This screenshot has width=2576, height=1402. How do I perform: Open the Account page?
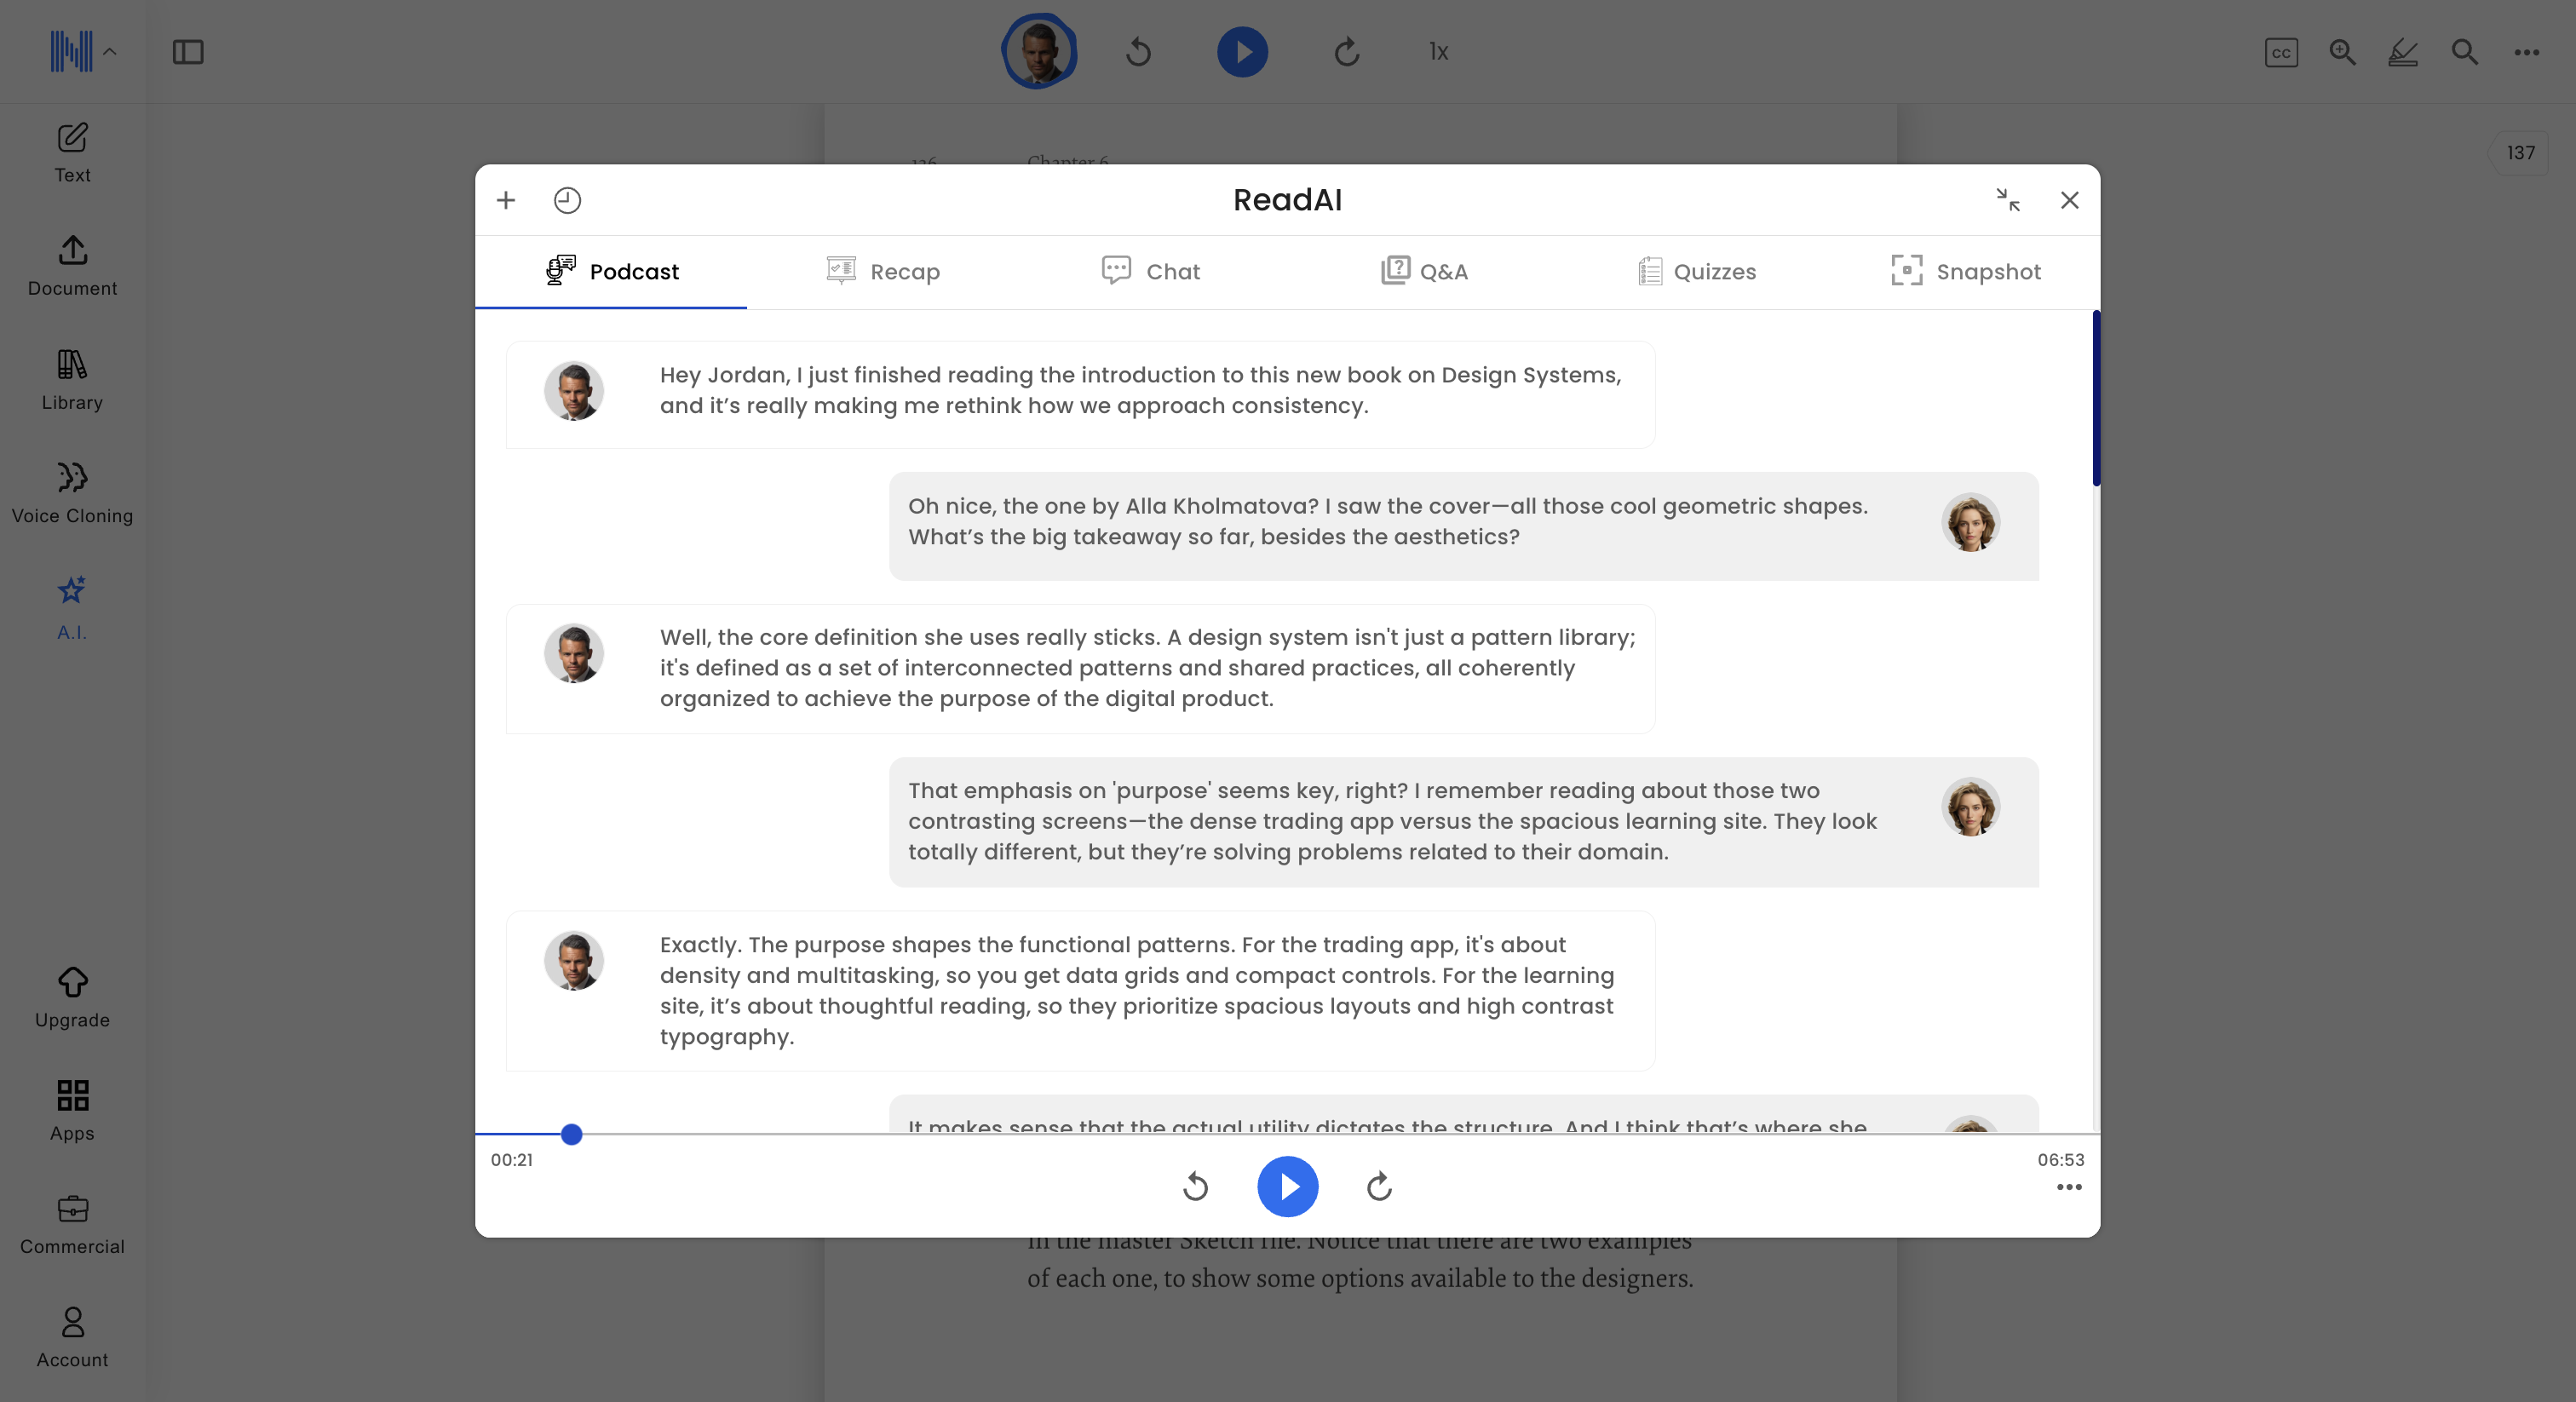click(x=72, y=1336)
